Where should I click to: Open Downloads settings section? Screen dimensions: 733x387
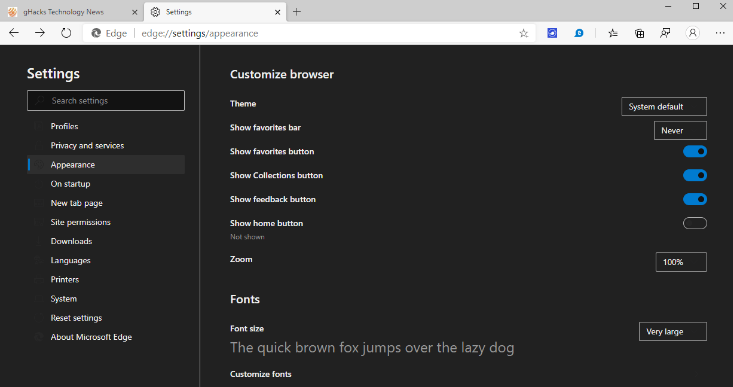tap(106, 241)
